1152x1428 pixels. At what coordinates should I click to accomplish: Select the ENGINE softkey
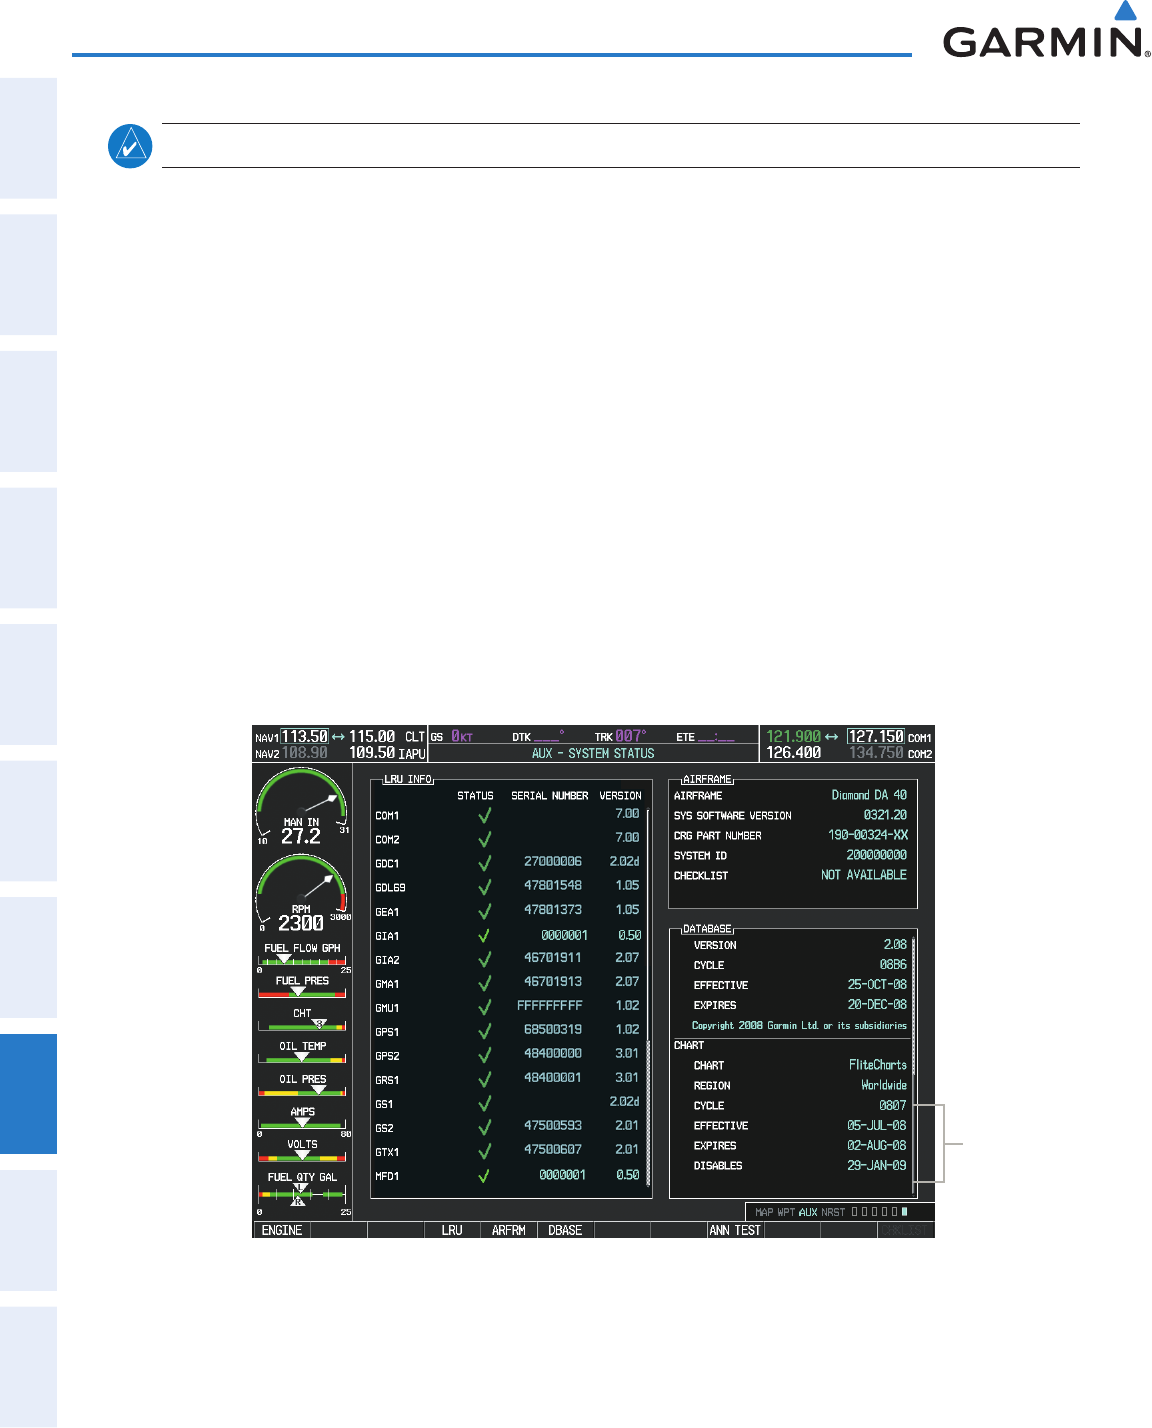click(x=282, y=1230)
